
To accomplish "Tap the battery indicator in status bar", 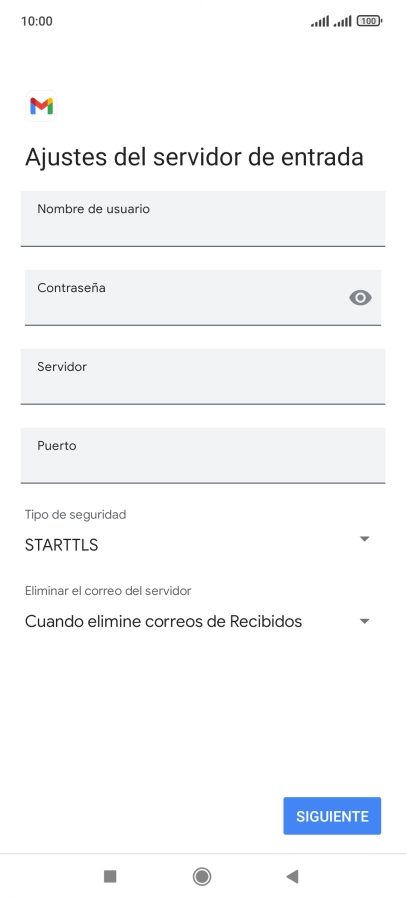I will click(369, 21).
